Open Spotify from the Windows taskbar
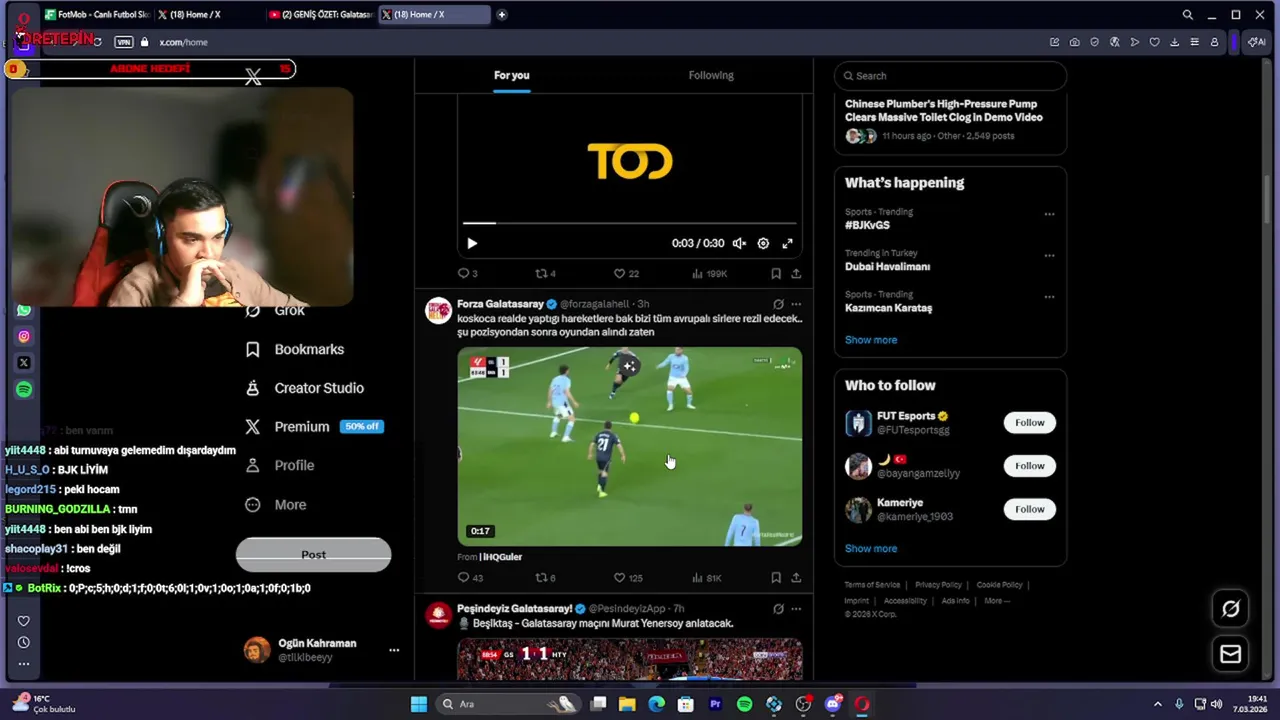This screenshot has height=720, width=1280. coord(744,704)
